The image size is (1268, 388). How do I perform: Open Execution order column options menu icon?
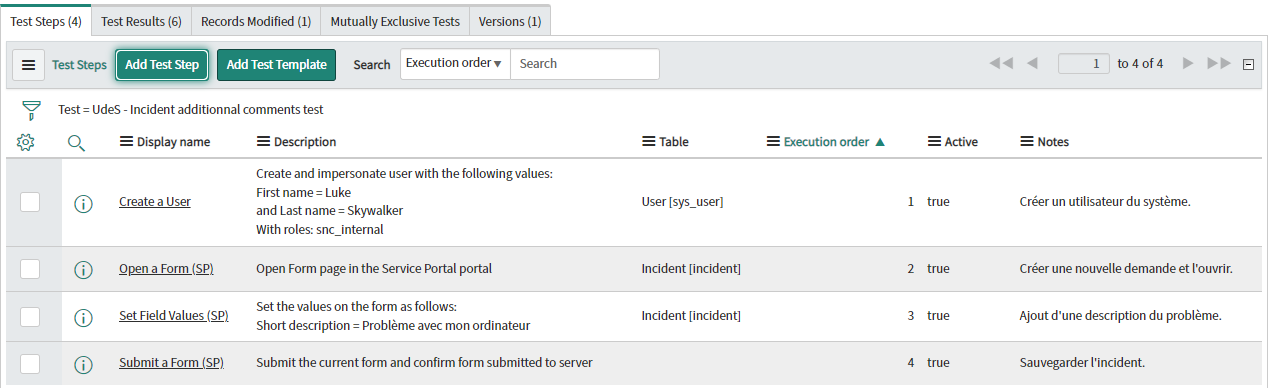tap(774, 142)
